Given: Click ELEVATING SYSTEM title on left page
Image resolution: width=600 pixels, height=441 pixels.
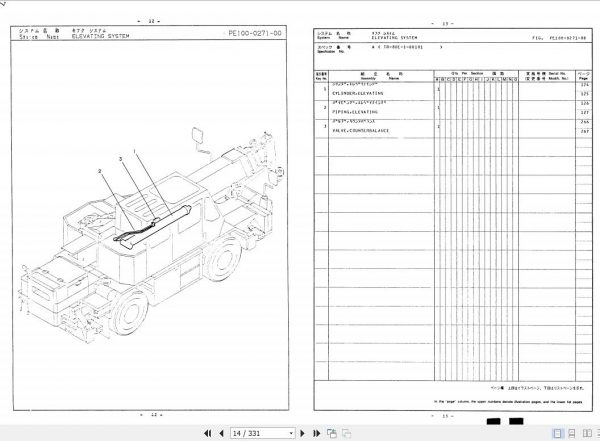Looking at the screenshot, I should tap(101, 36).
